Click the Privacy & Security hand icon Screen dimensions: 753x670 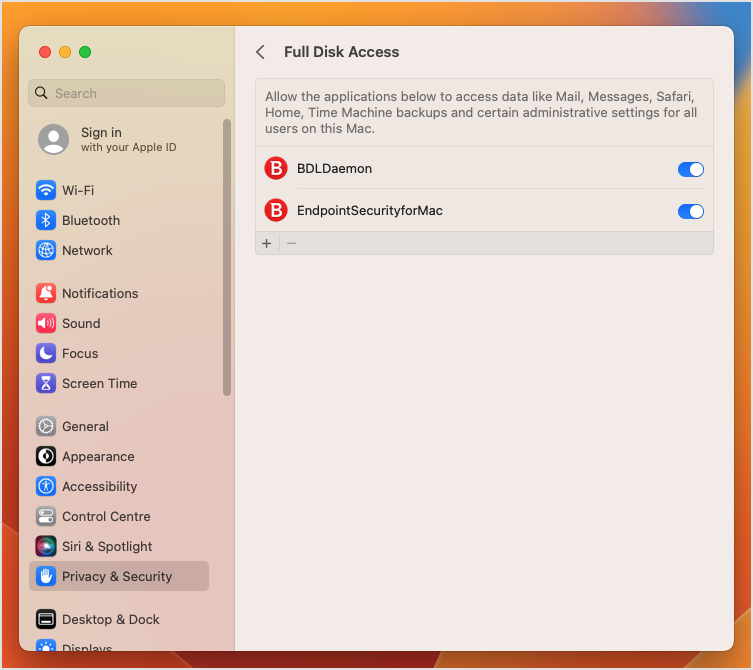point(46,576)
